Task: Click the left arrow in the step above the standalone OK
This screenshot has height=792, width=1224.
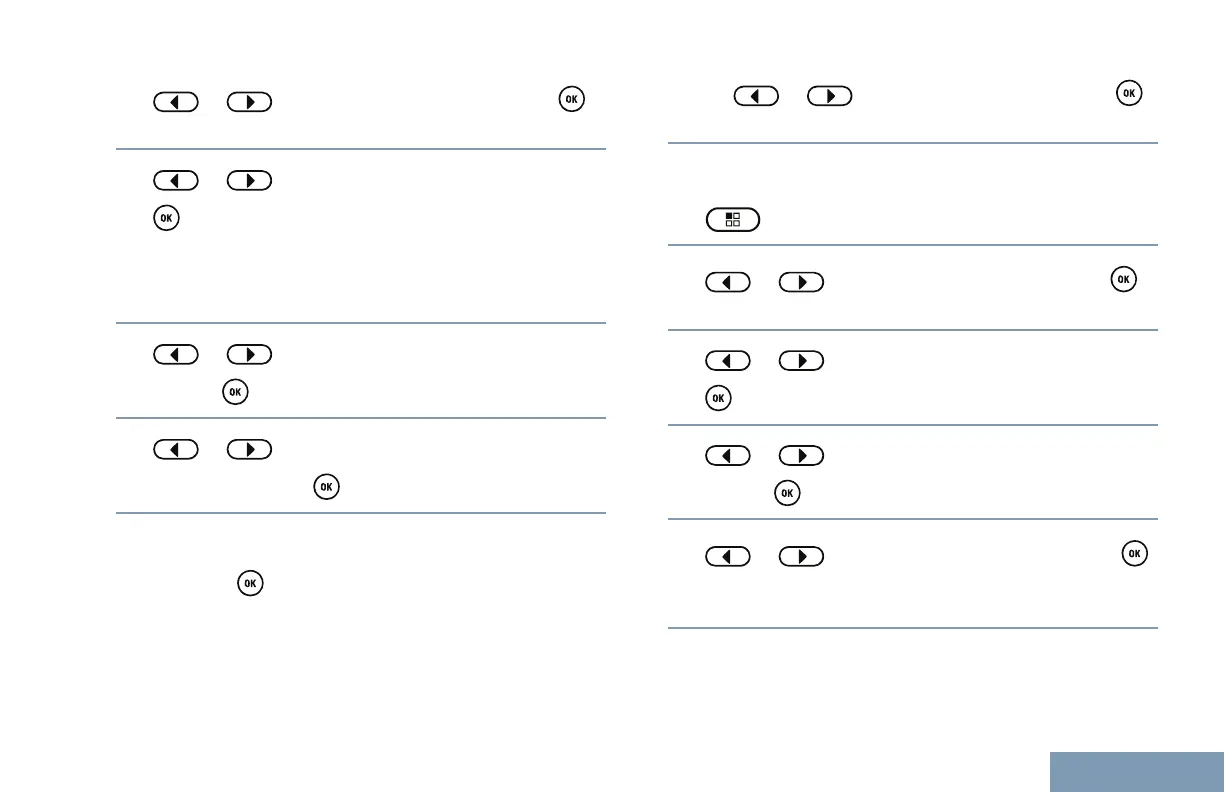Action: point(176,451)
